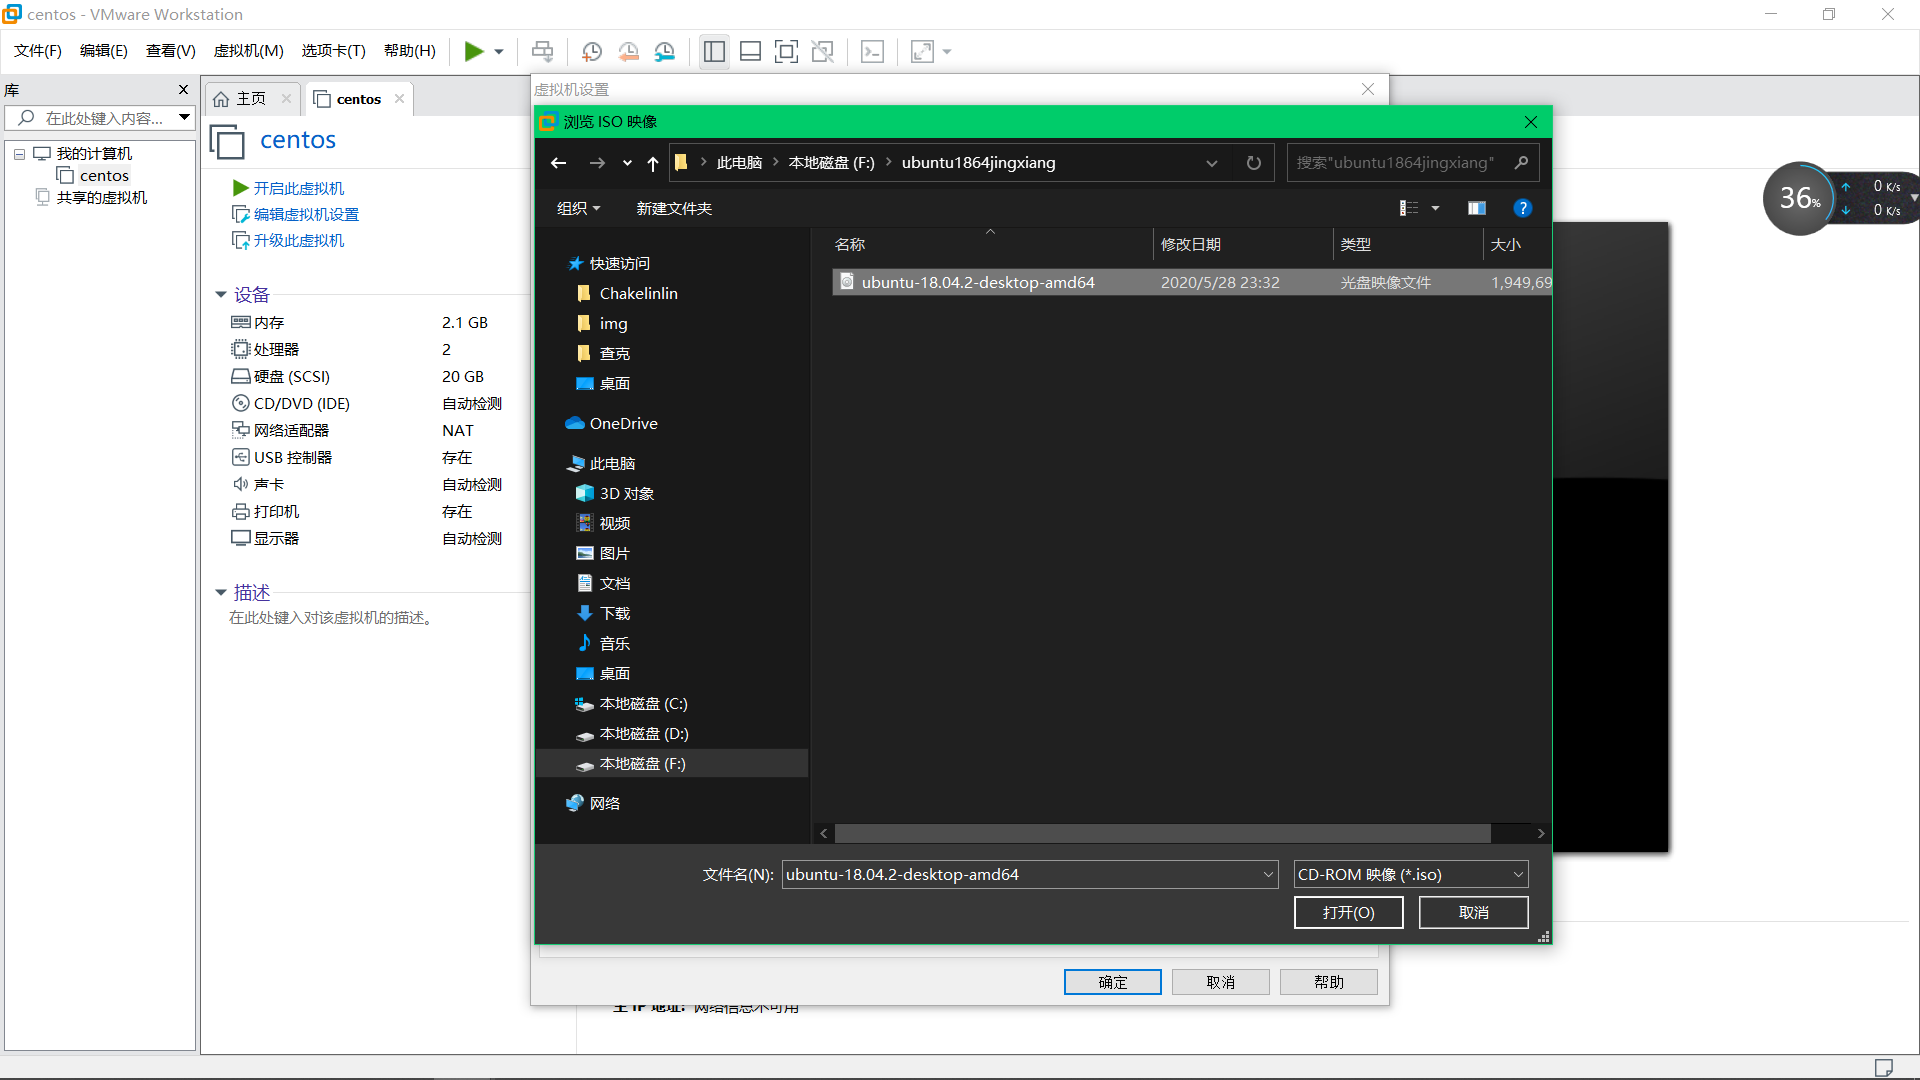
Task: Open the snapshot manager toolbar icon
Action: [x=665, y=51]
